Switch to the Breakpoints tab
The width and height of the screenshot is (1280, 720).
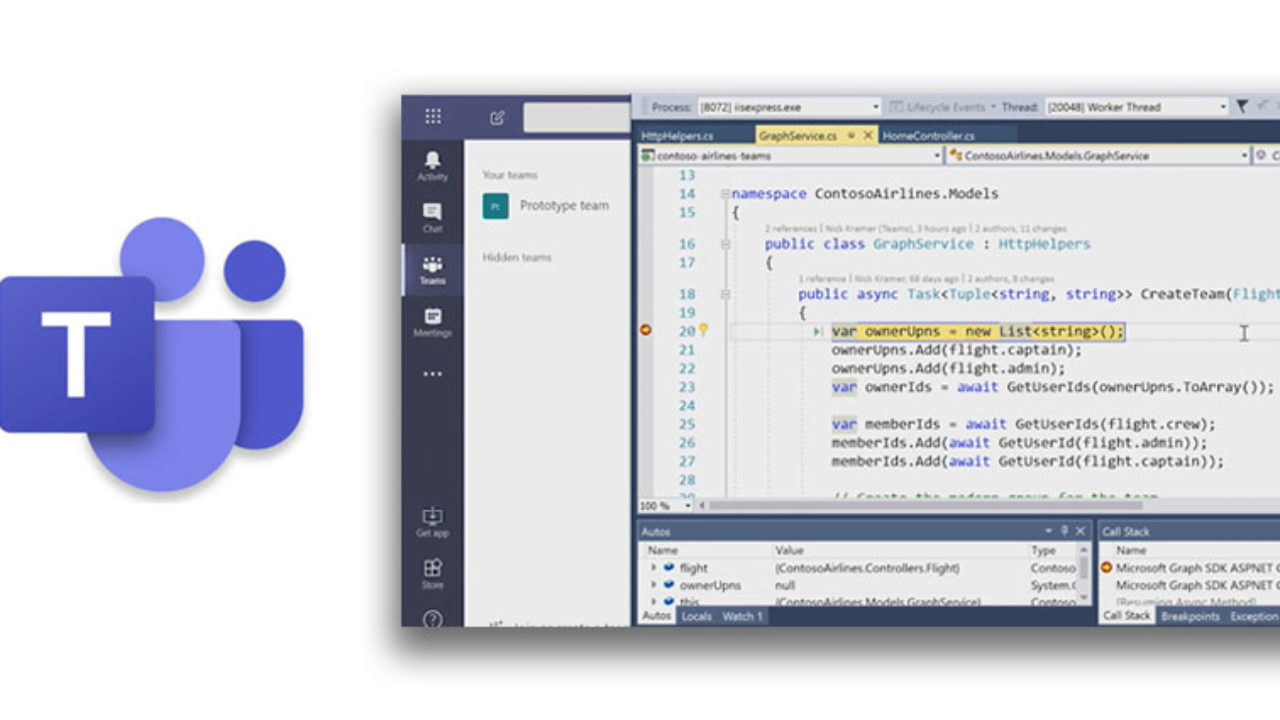coord(1190,616)
